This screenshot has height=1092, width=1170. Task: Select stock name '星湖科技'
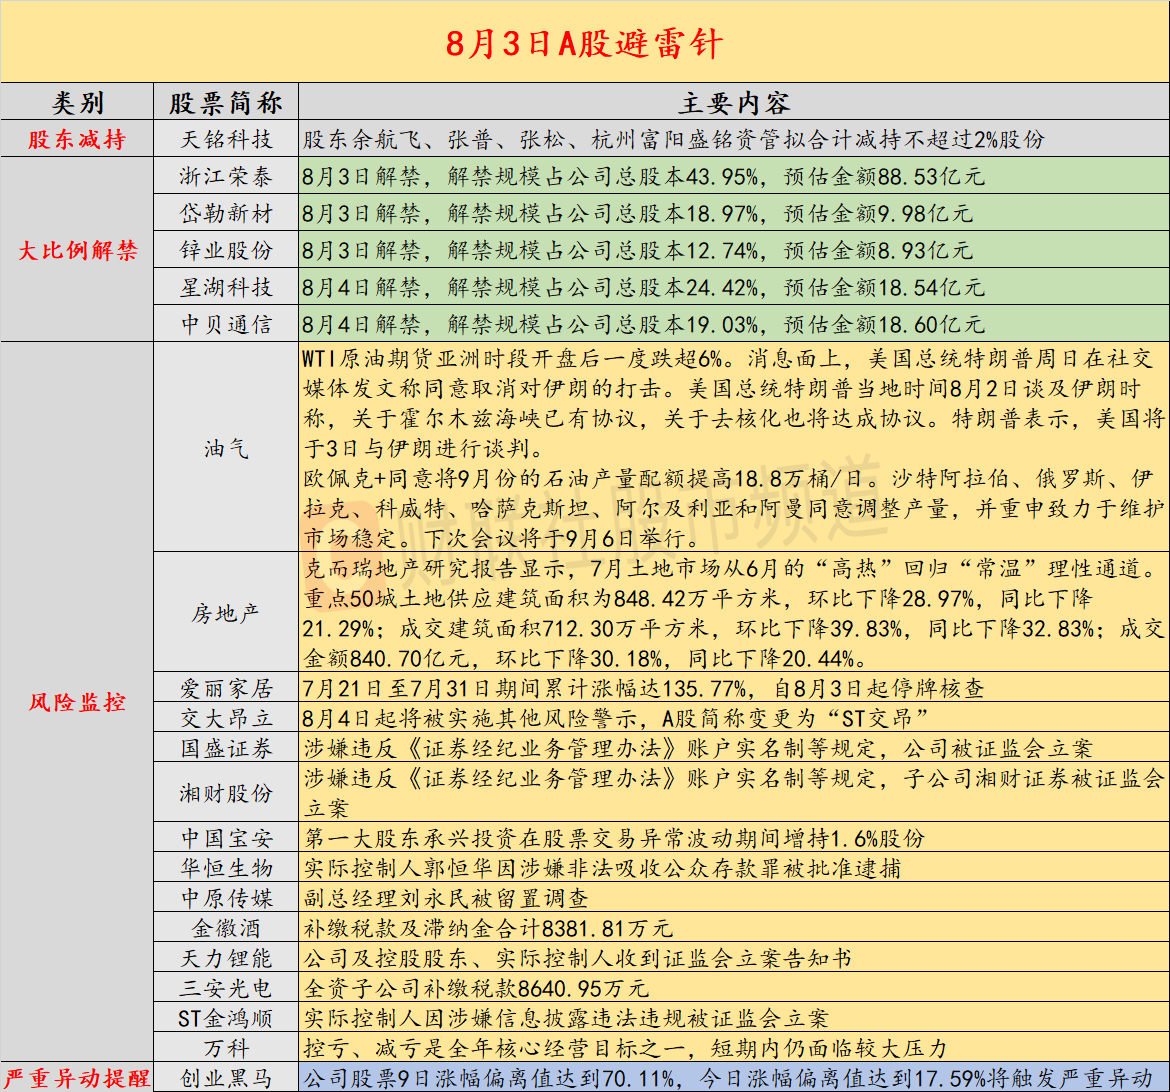226,287
